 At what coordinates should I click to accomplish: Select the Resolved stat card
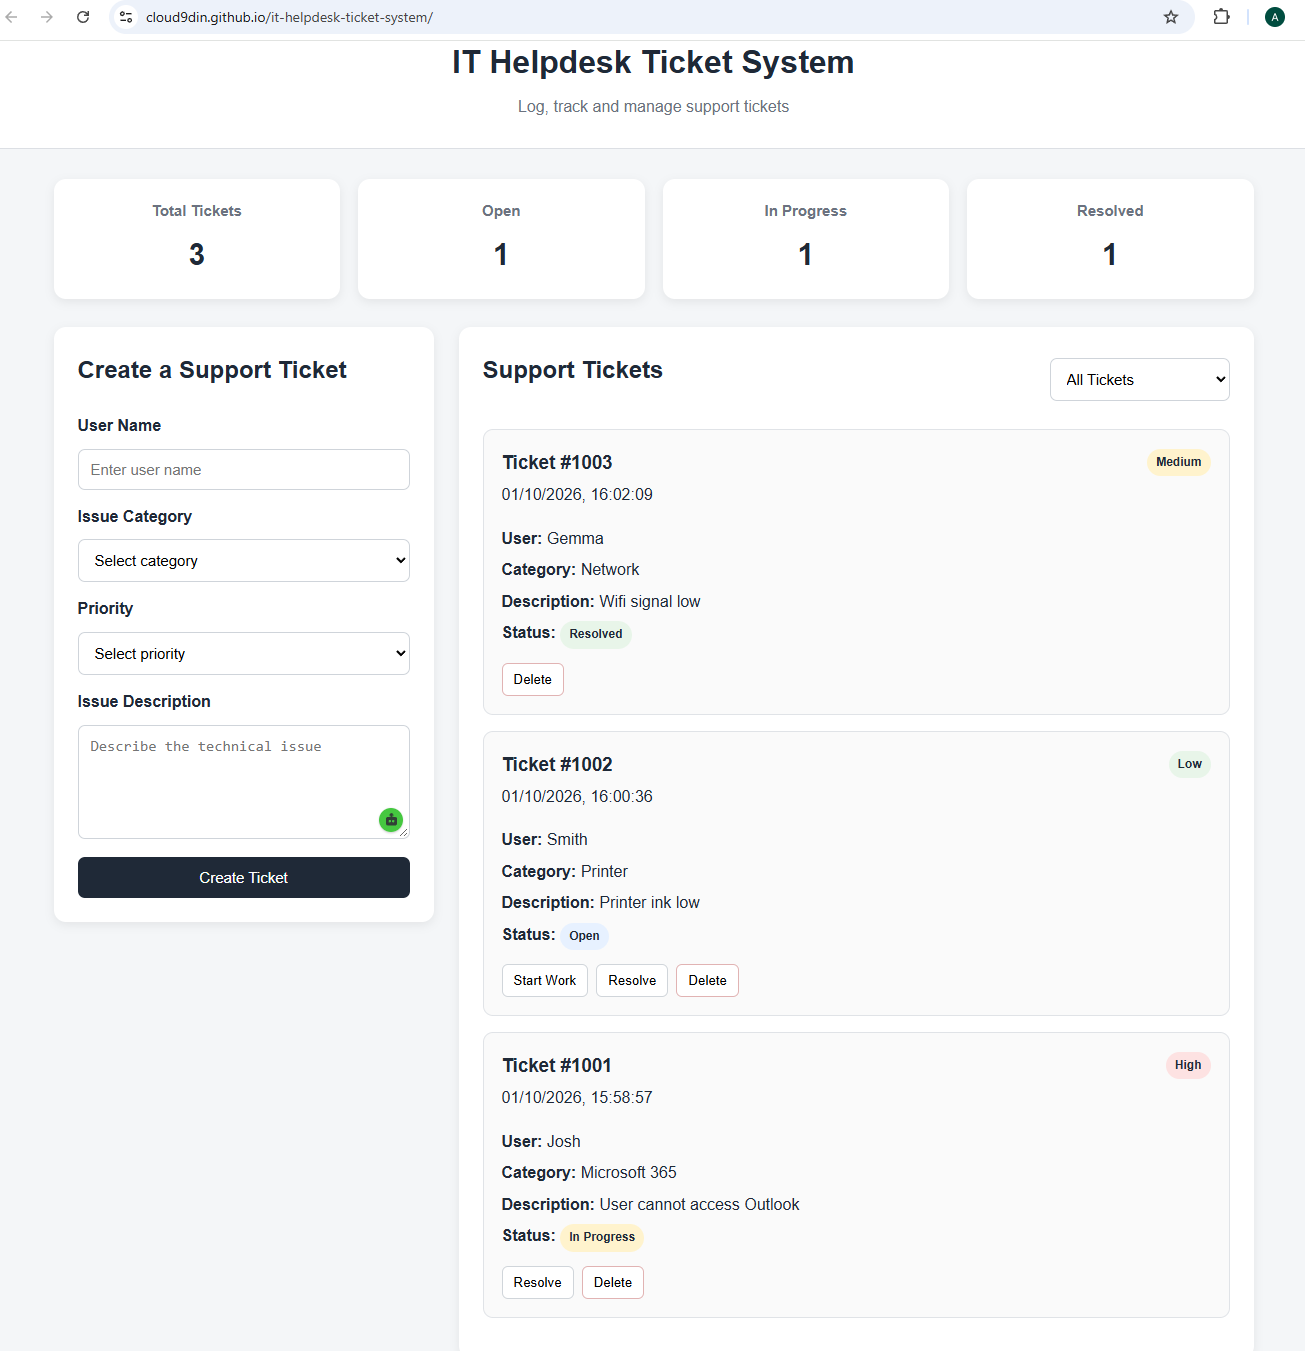(1110, 239)
